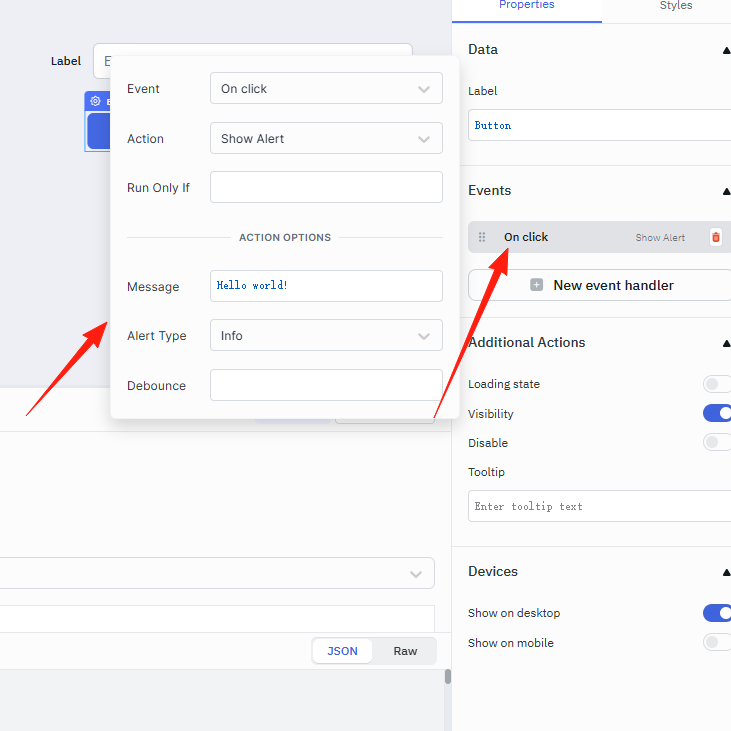Switch to the Styles tab
Image resolution: width=731 pixels, height=731 pixels.
(x=676, y=7)
